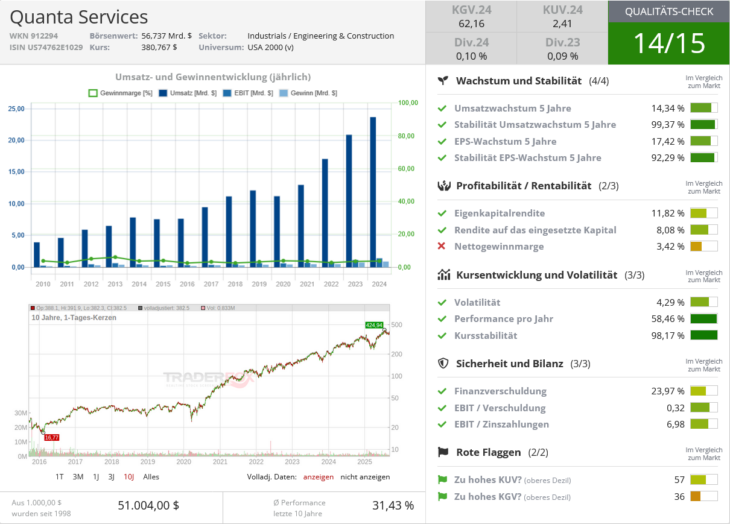Click the green flag beside Zu hohes KUV

pos(442,479)
